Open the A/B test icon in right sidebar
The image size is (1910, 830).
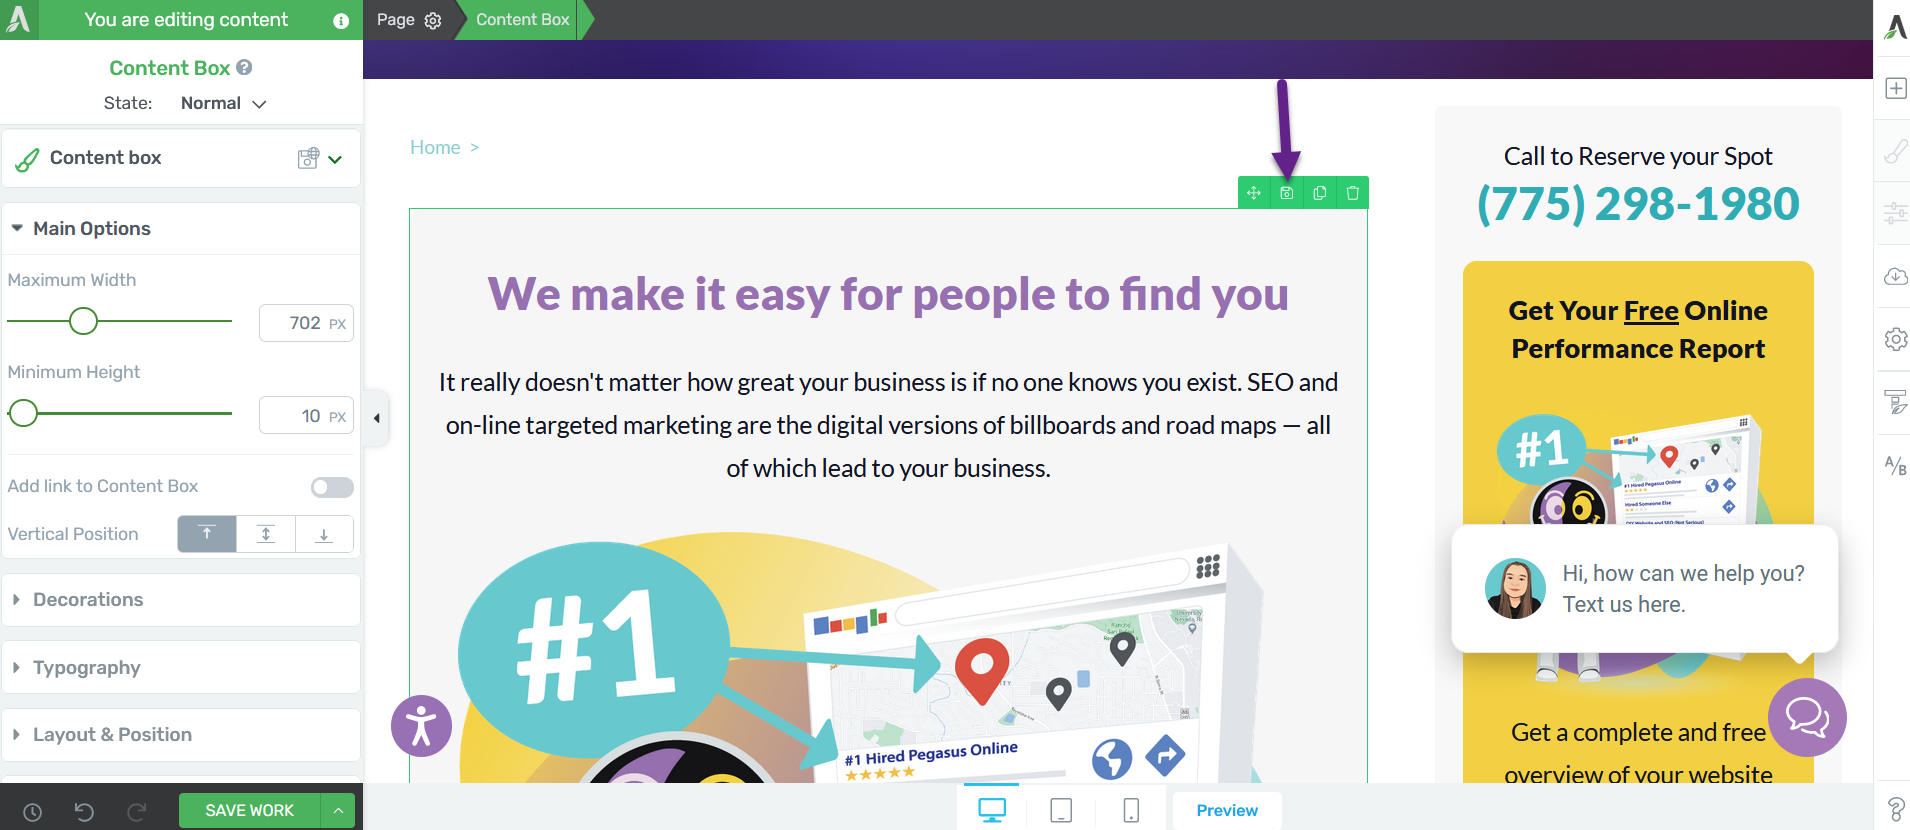tap(1895, 465)
